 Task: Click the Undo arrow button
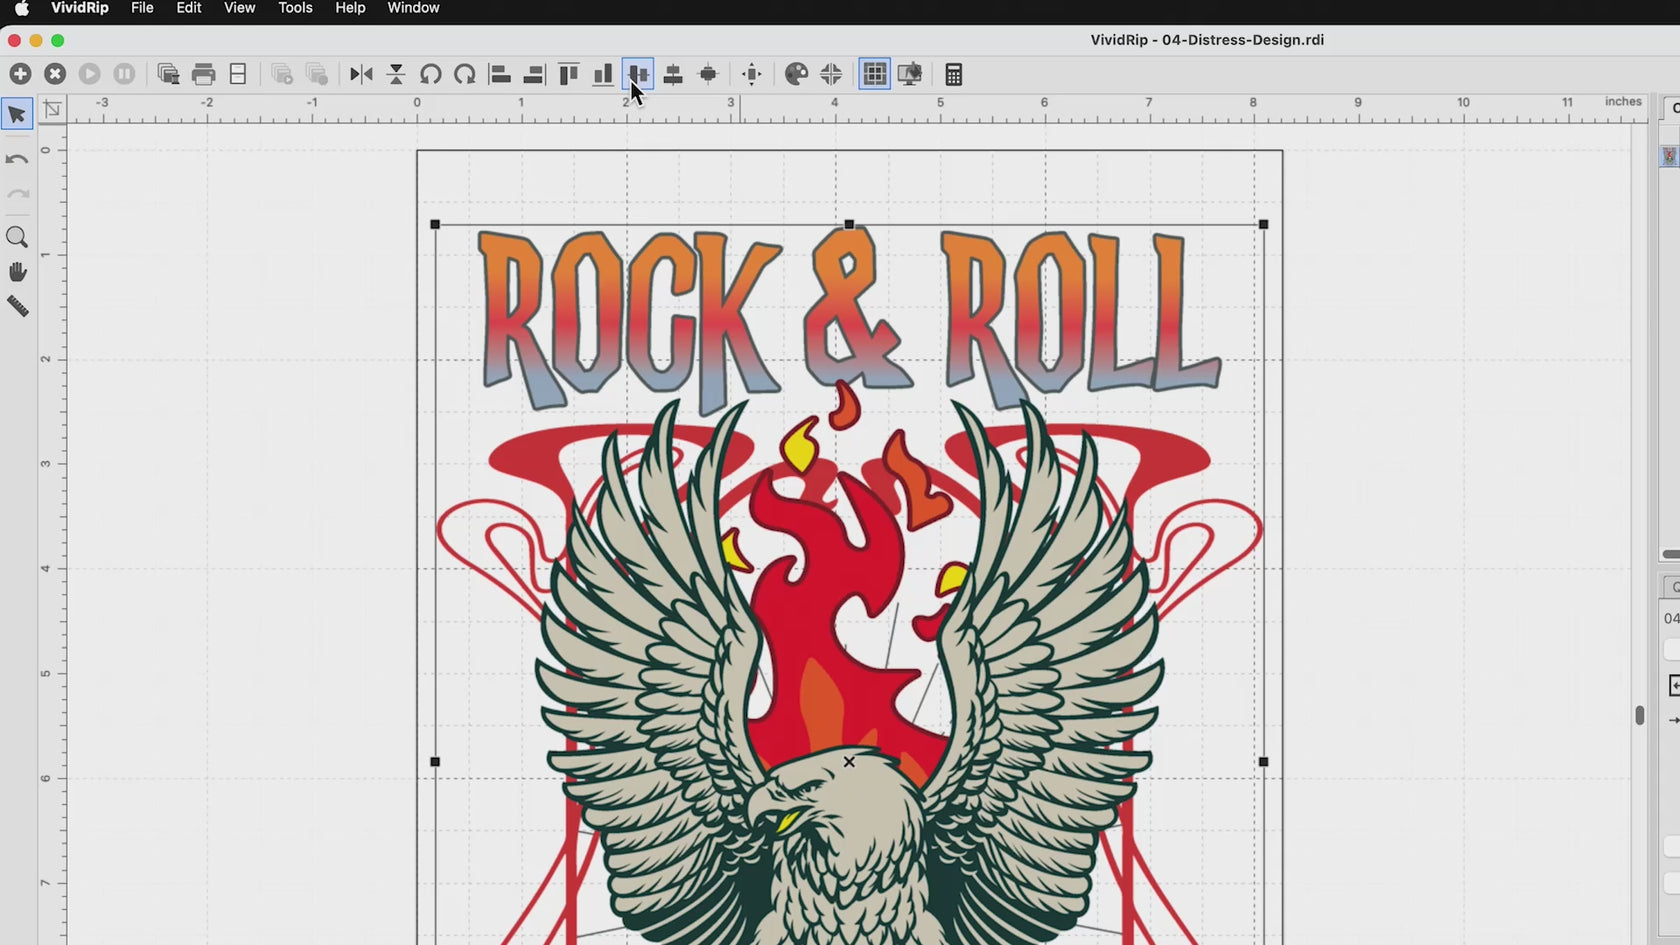(17, 159)
